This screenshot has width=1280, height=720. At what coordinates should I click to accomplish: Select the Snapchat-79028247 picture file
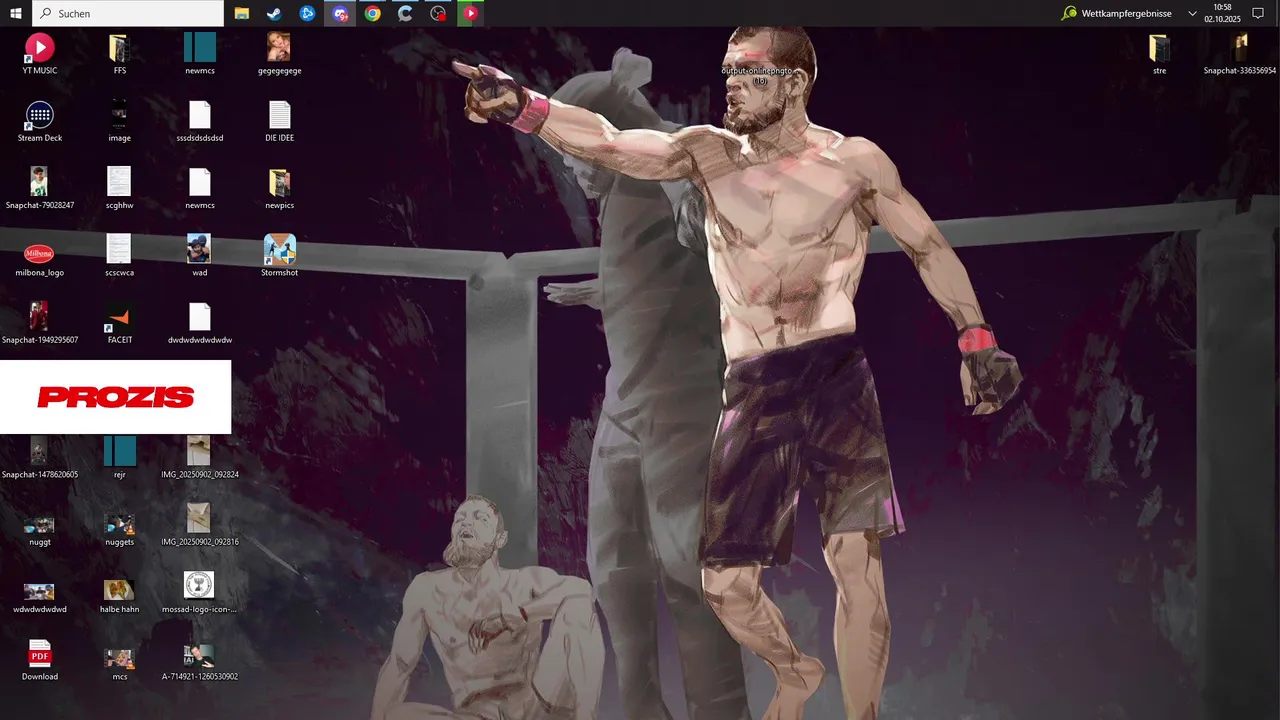(39, 188)
